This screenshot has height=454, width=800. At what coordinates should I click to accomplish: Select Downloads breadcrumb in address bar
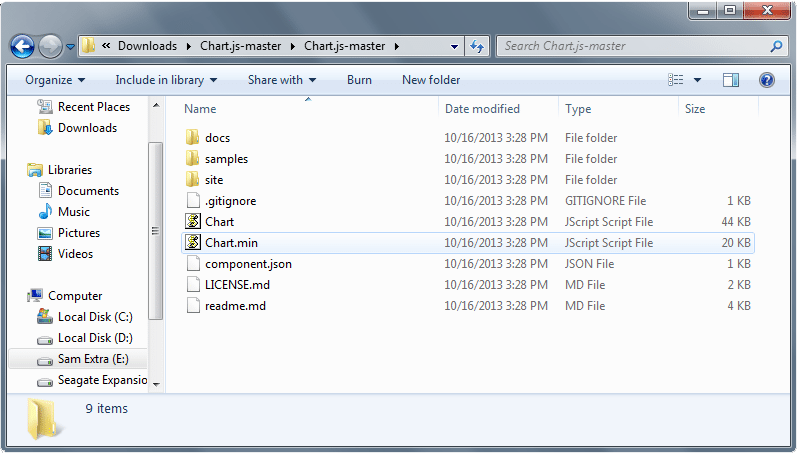click(x=147, y=46)
